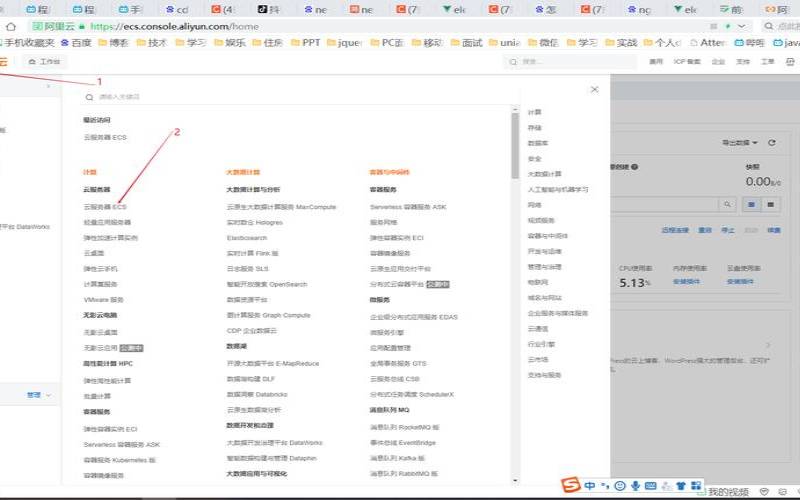
Task: Click the Sogou emoji face icon
Action: (620, 486)
